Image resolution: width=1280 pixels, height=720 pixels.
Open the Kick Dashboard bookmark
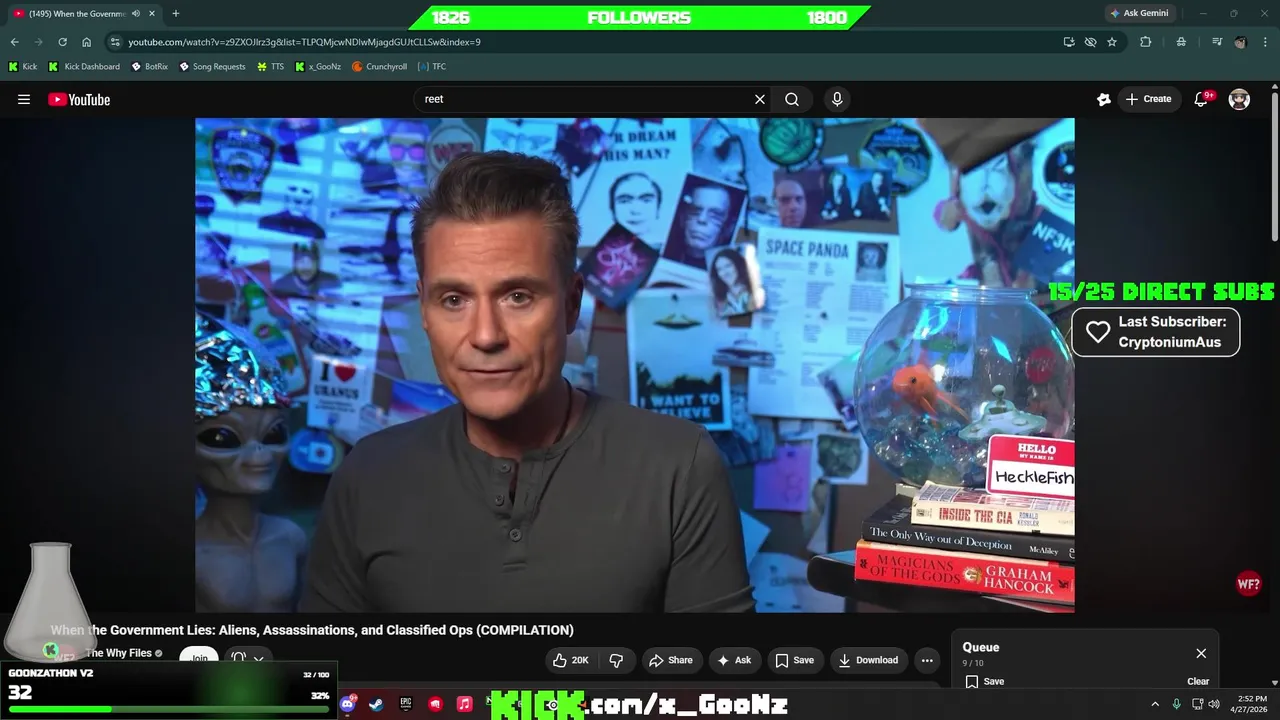[x=84, y=66]
